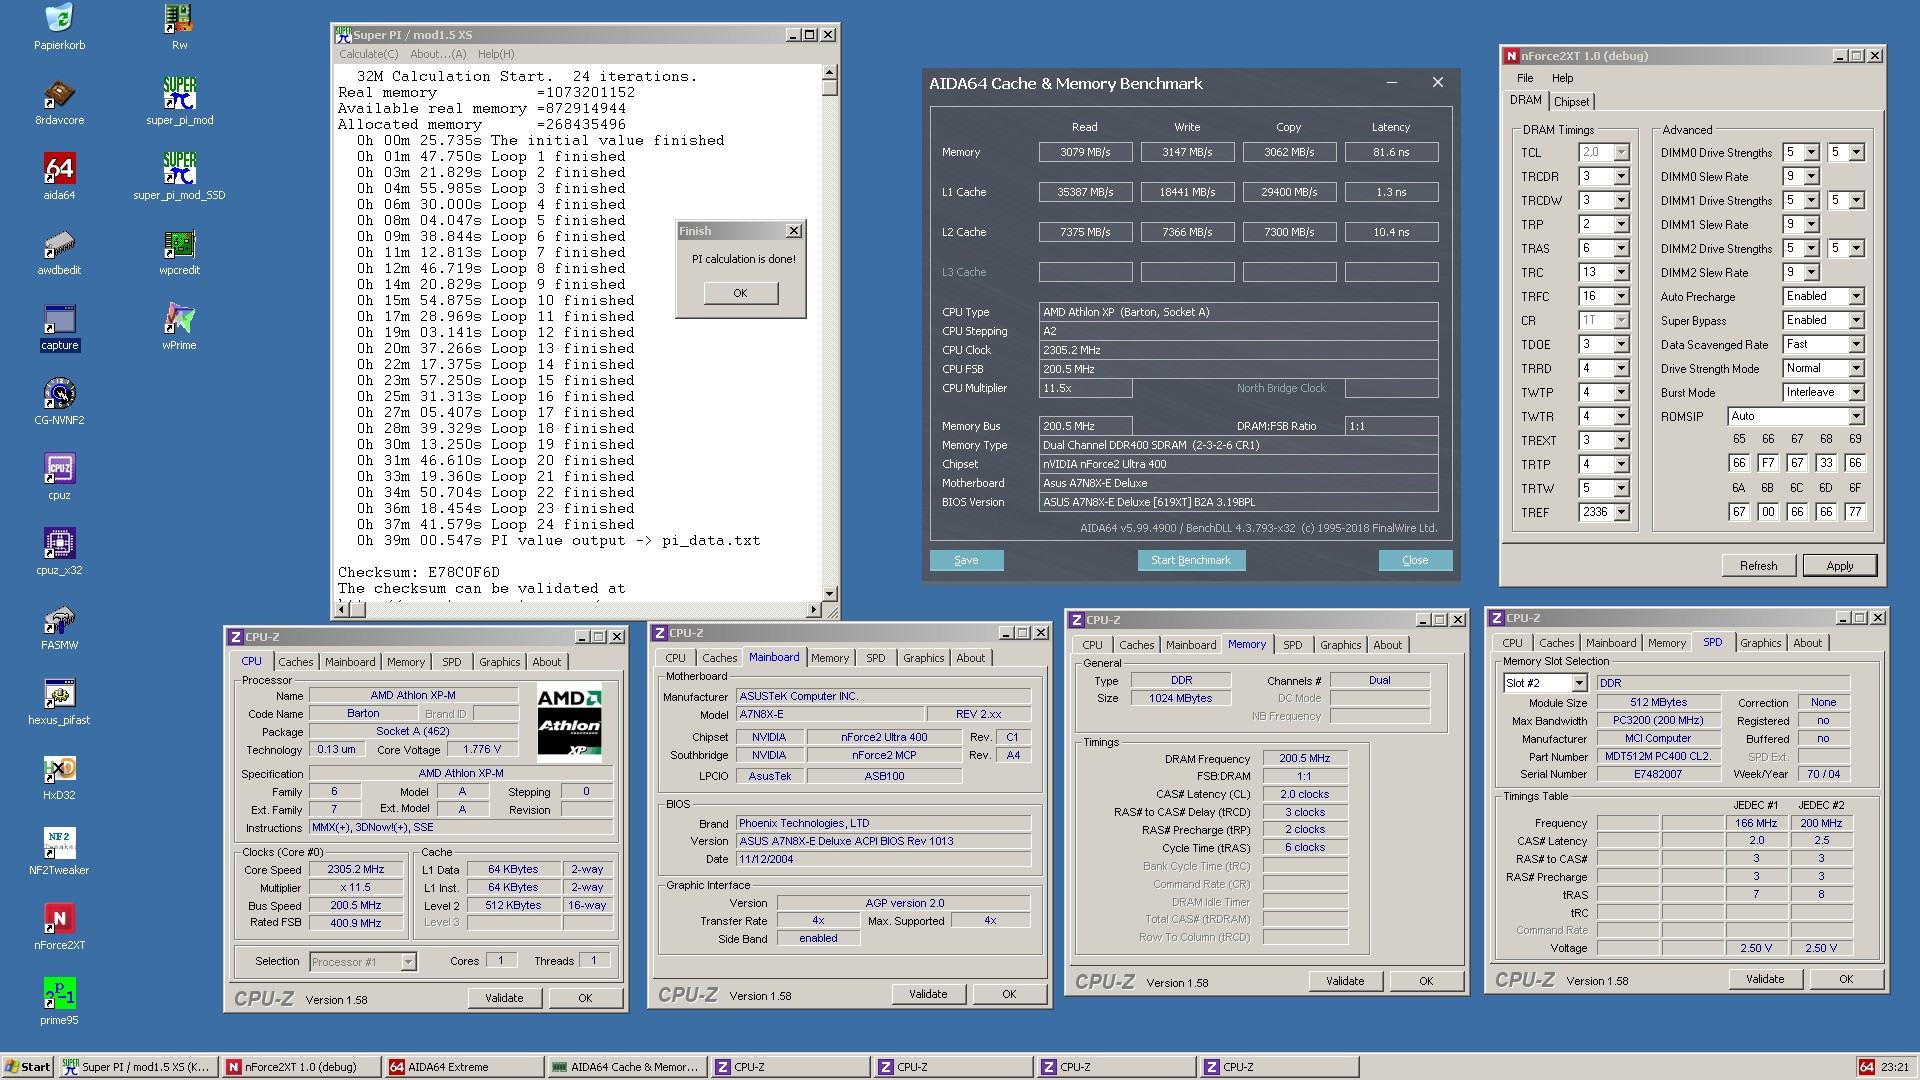Expand Burst Mode dropdown
This screenshot has height=1080, width=1920.
pos(1856,393)
